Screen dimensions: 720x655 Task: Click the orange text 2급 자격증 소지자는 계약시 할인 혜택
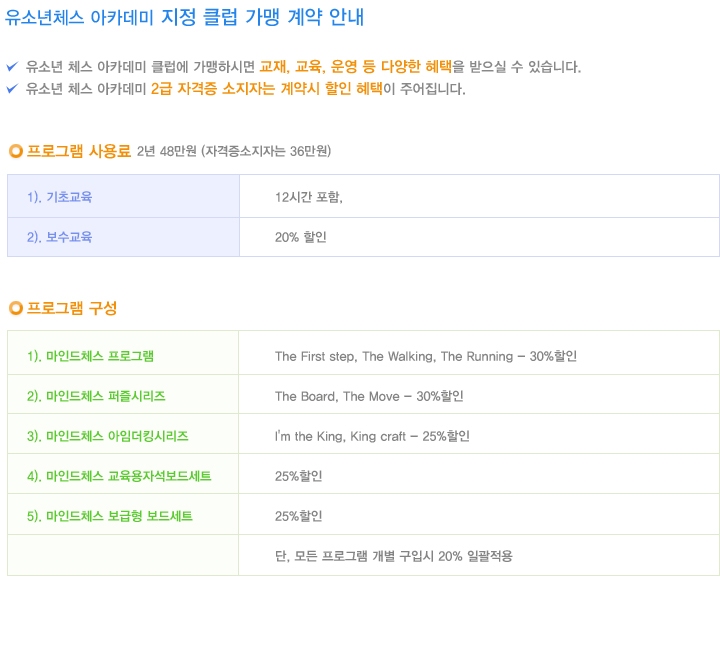point(266,88)
